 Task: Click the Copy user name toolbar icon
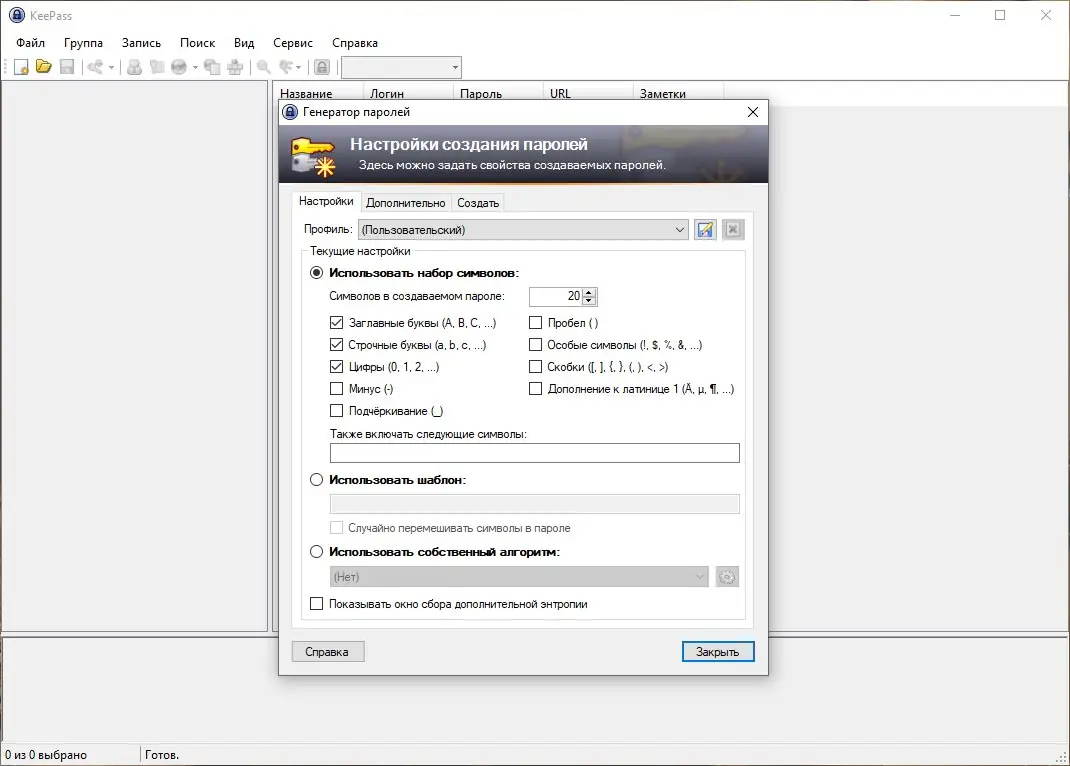(x=134, y=67)
